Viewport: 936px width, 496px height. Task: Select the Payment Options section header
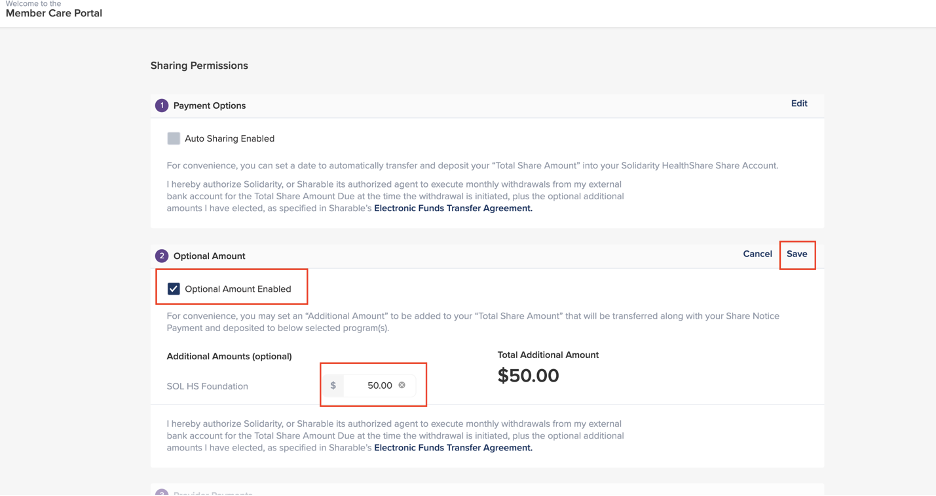pyautogui.click(x=209, y=105)
